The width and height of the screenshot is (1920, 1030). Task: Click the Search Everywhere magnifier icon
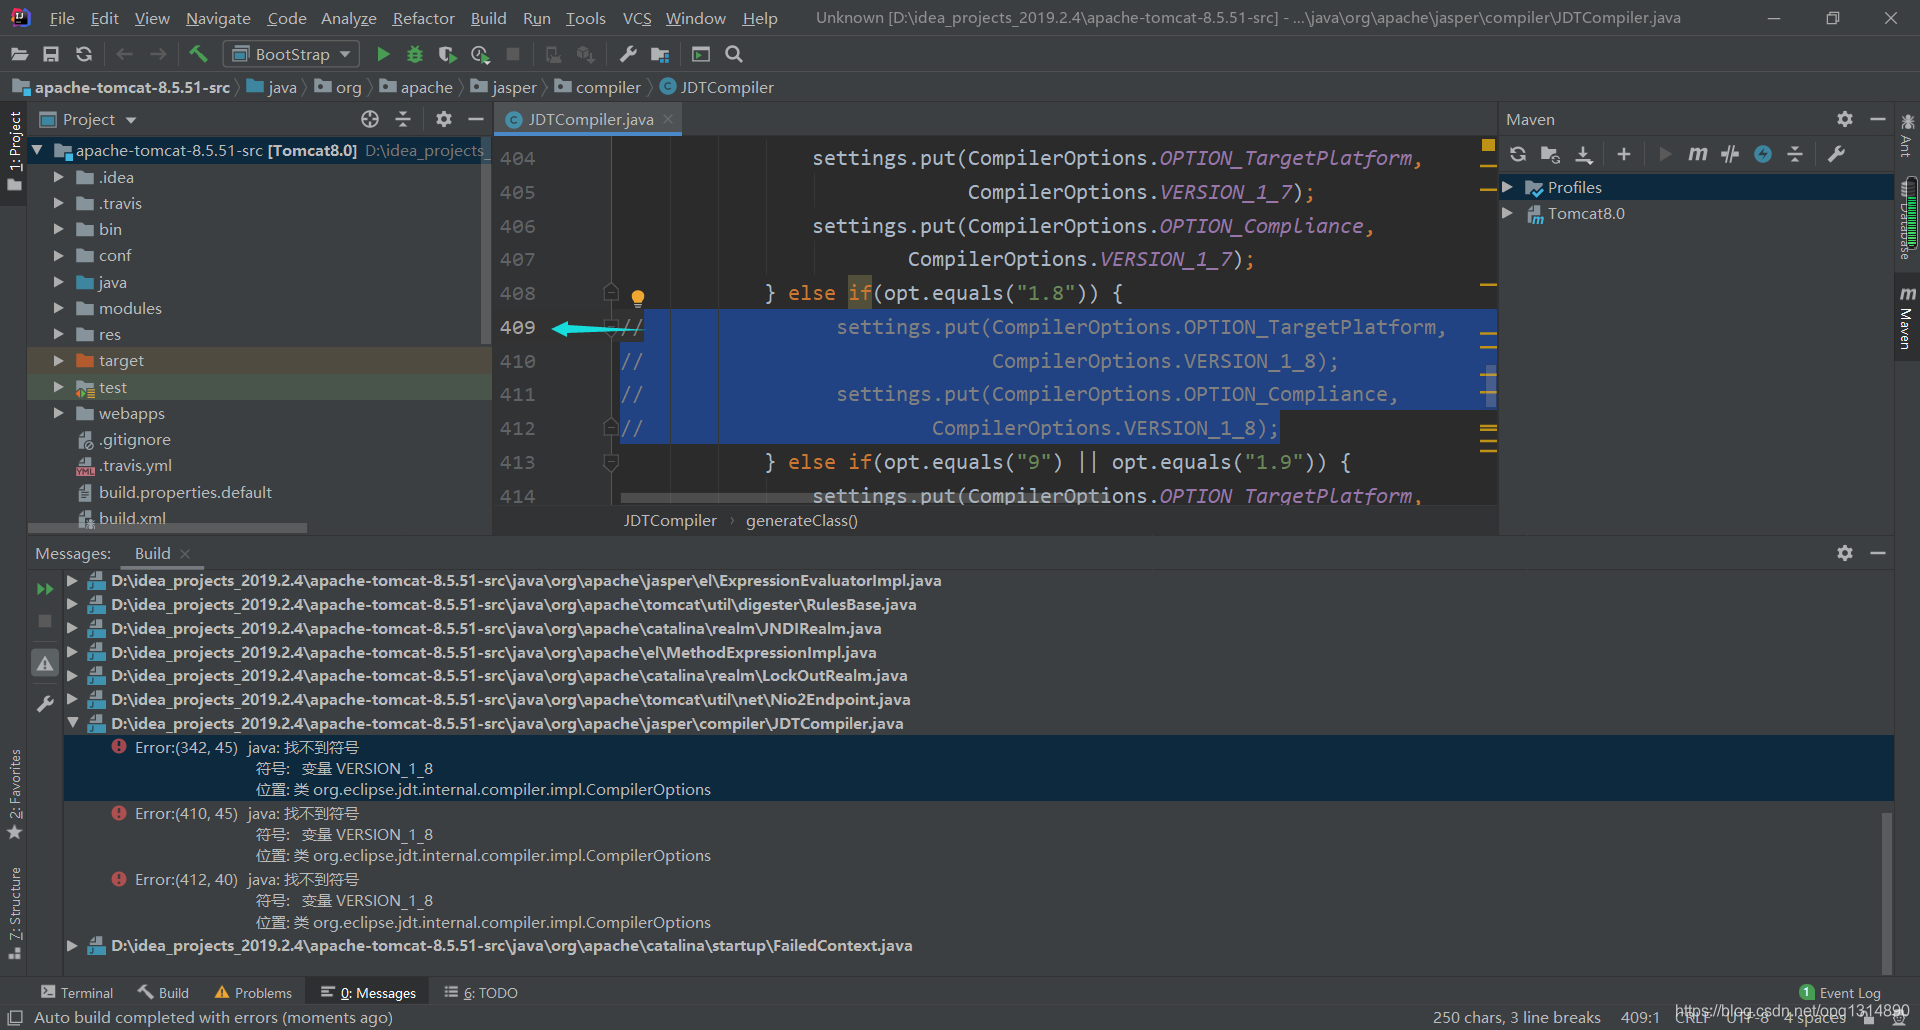pos(734,54)
